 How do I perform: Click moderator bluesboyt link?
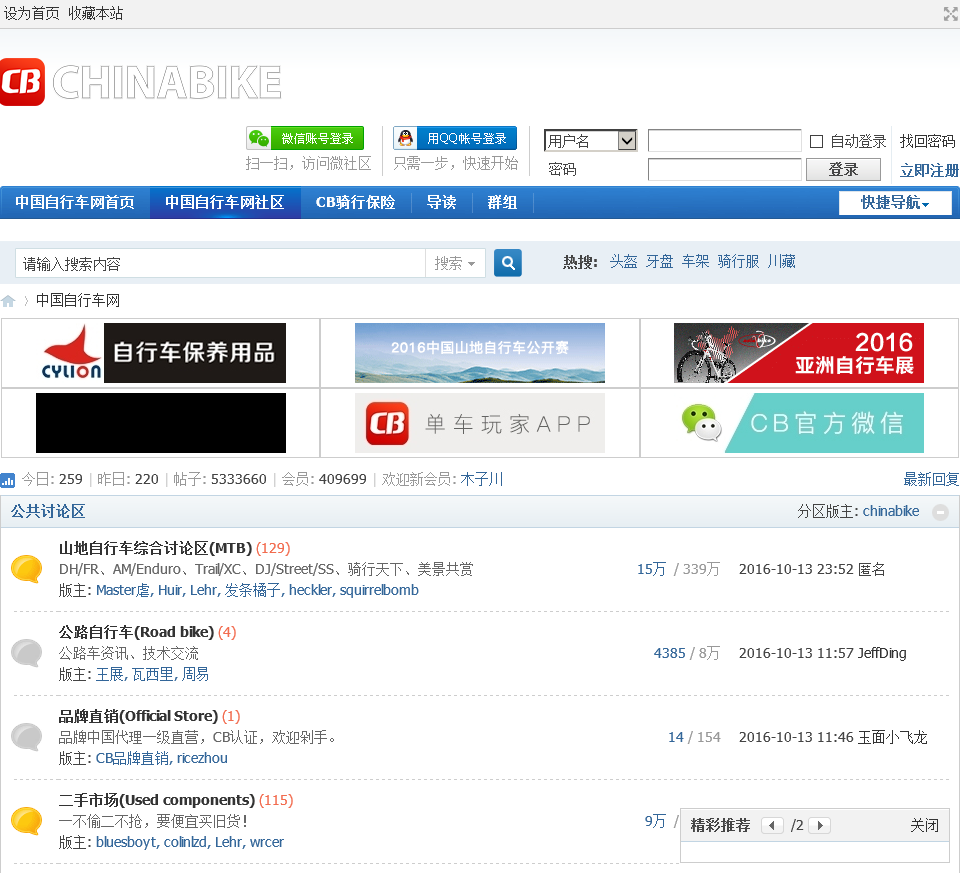point(126,842)
